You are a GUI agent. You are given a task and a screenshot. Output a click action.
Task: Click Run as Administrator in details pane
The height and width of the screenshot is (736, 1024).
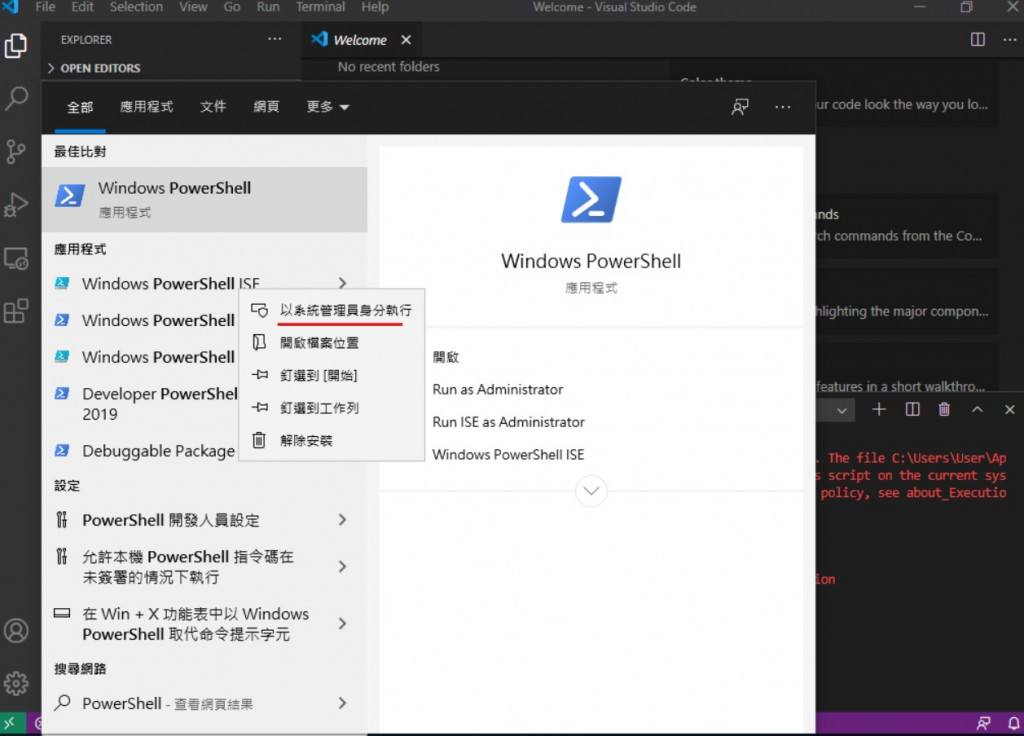(497, 389)
